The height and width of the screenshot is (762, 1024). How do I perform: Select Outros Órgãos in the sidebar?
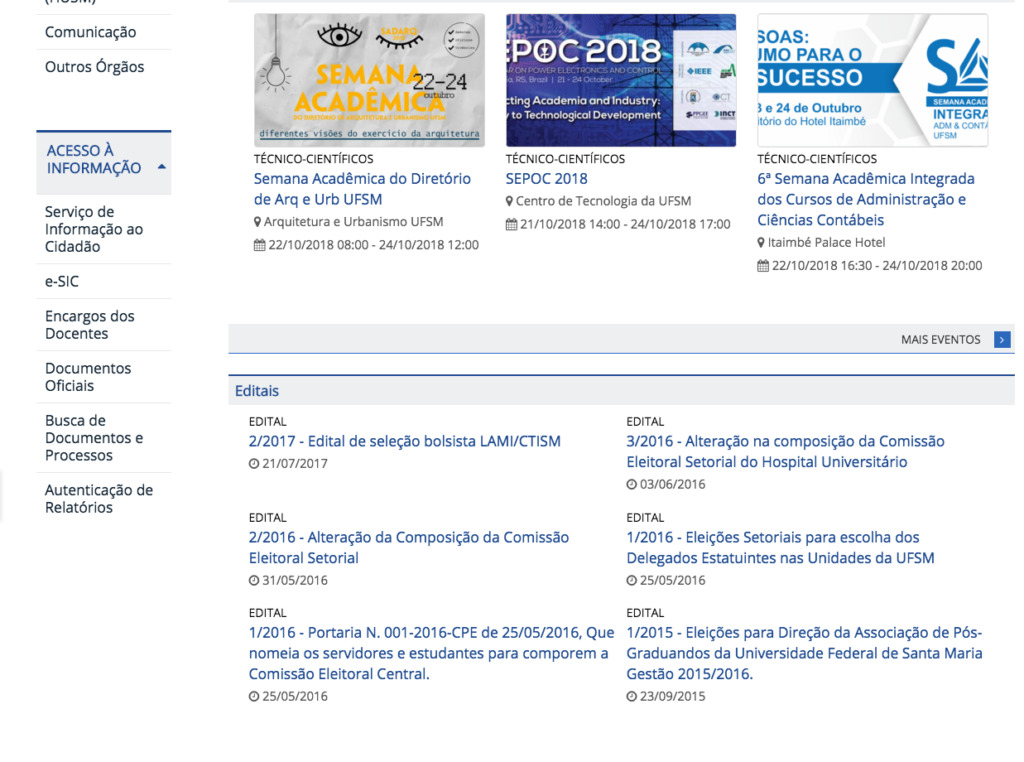coord(94,67)
